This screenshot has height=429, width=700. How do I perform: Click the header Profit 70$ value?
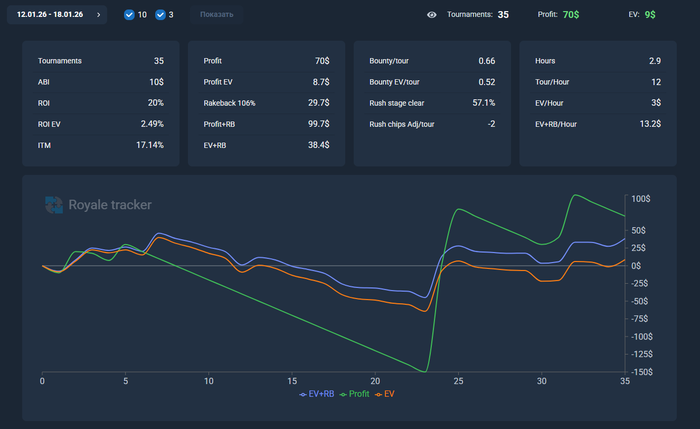[571, 15]
